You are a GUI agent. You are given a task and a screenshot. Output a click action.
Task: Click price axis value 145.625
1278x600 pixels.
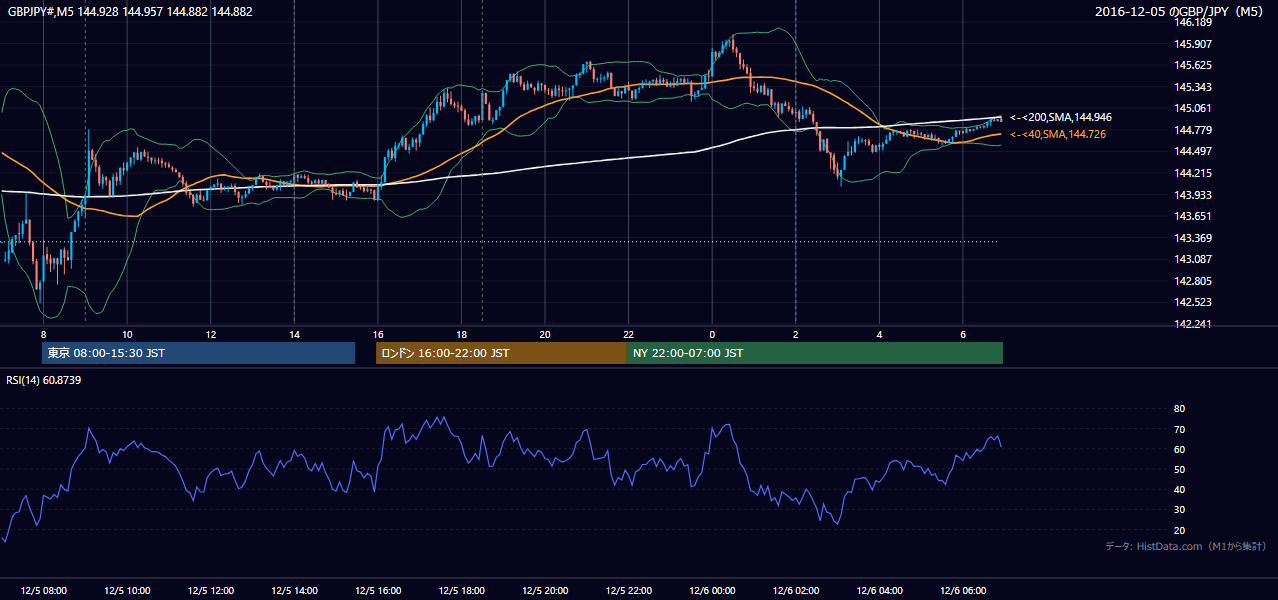point(1192,65)
